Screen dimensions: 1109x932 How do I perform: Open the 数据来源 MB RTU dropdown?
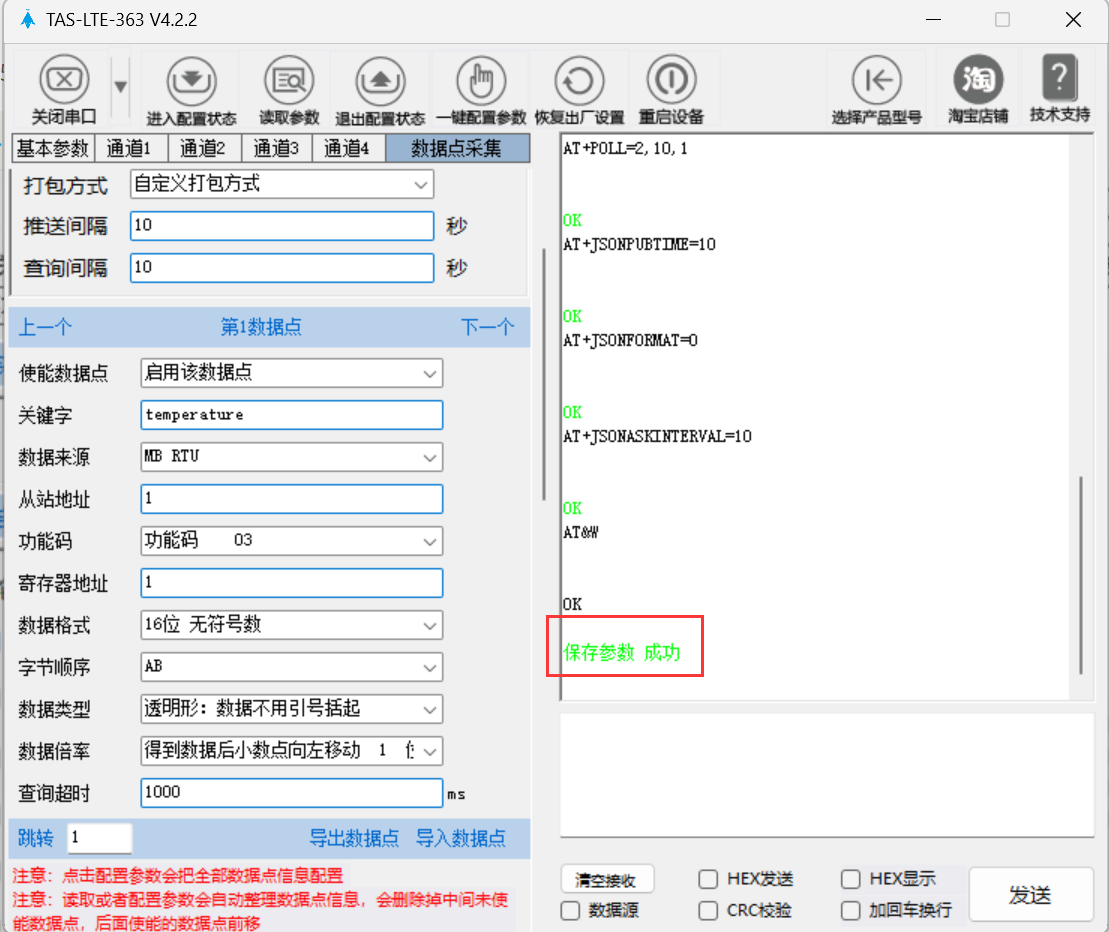click(291, 457)
